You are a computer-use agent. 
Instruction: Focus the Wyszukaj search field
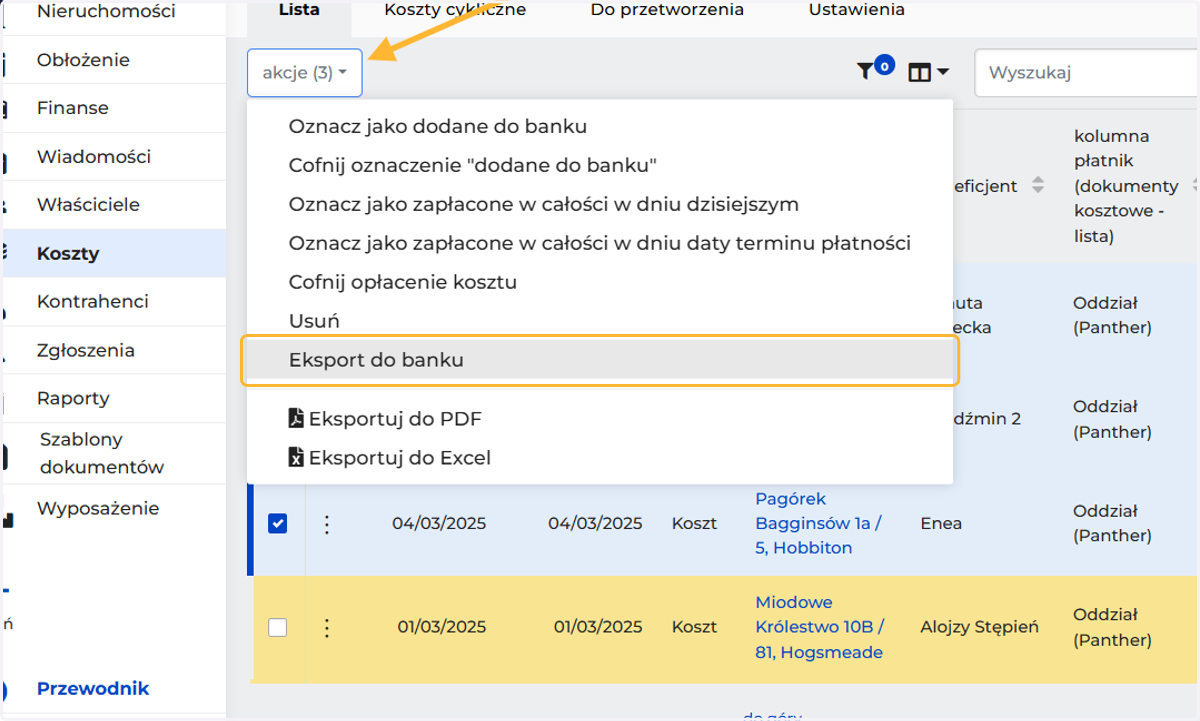click(1087, 72)
